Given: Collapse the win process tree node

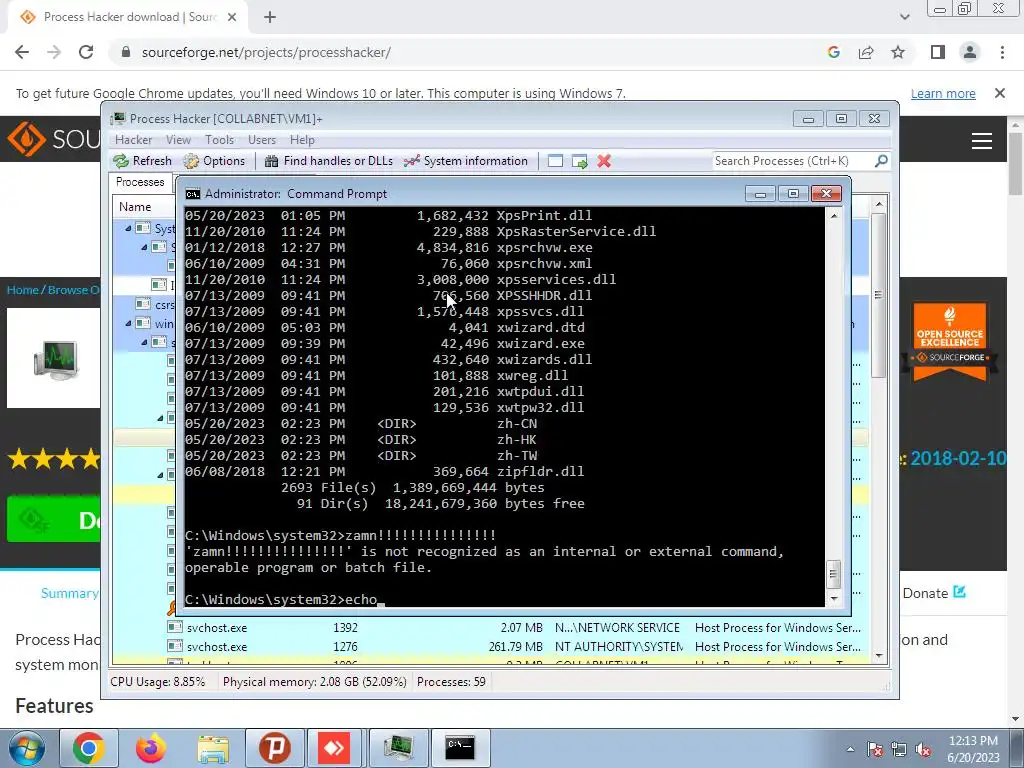Looking at the screenshot, I should pos(128,323).
